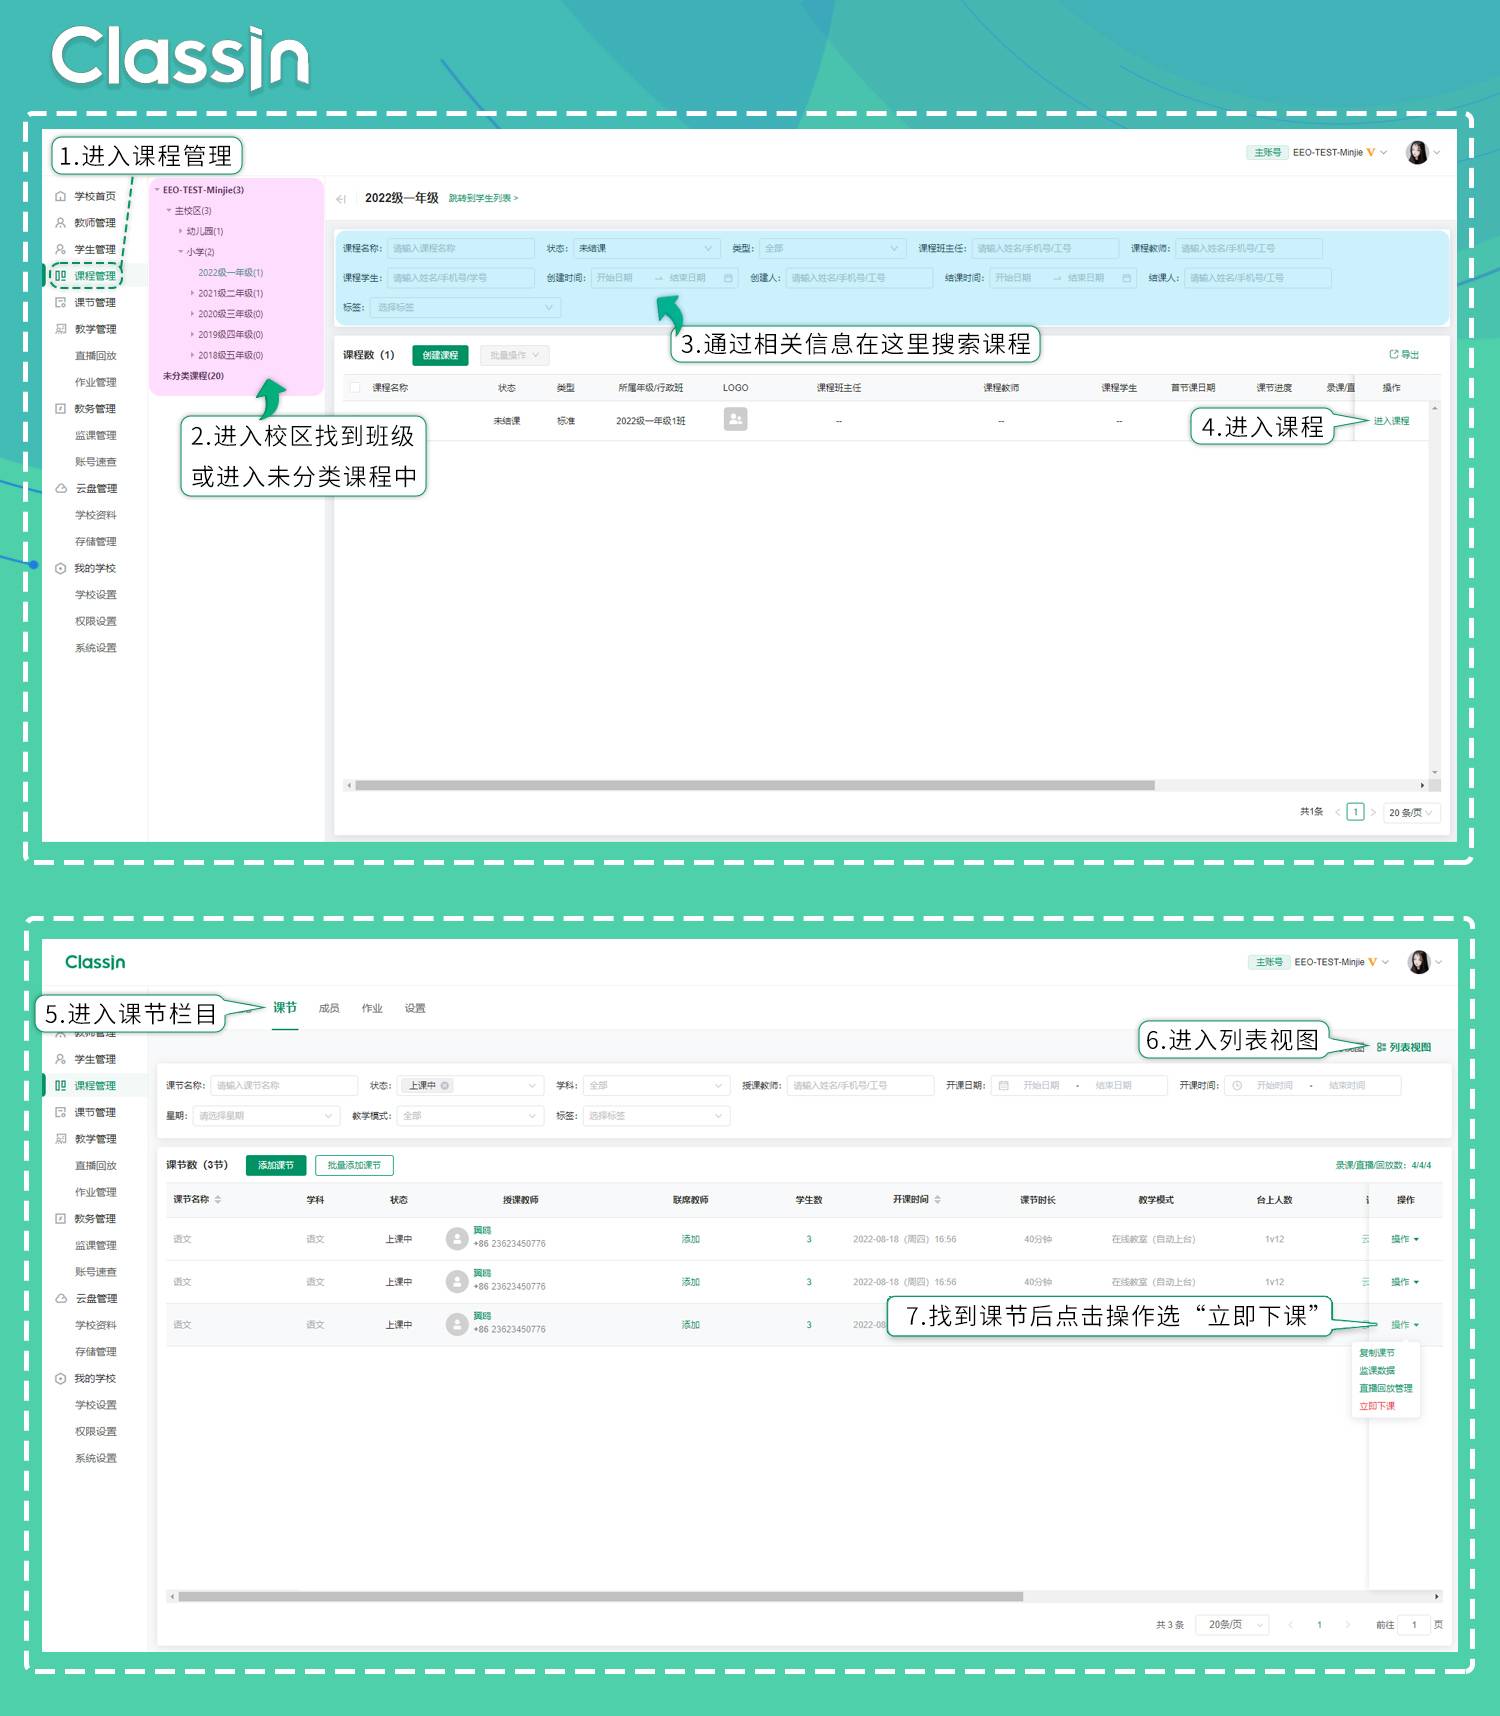Open 云盘管理 in the top screenshot sidebar

click(85, 489)
